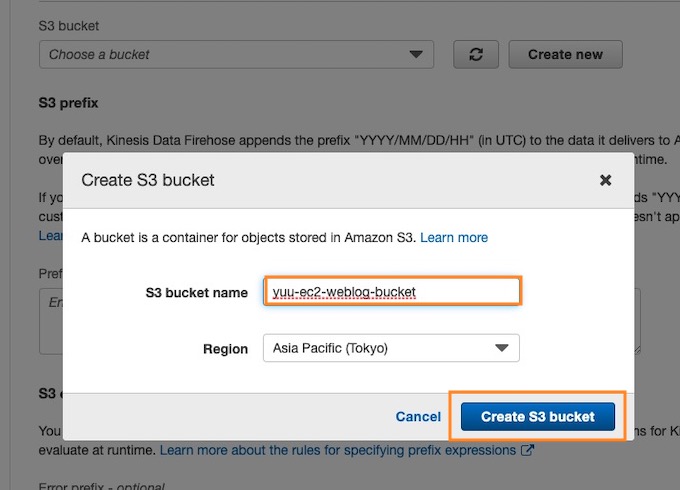Click the partly hidden Learn more link behind the dialog
This screenshot has width=680, height=490.
click(x=51, y=236)
